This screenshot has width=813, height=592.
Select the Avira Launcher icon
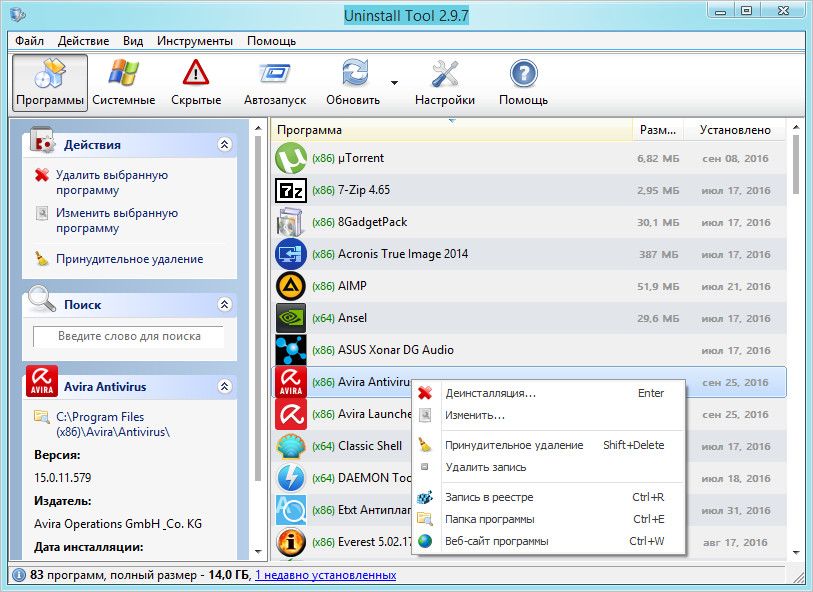[290, 414]
